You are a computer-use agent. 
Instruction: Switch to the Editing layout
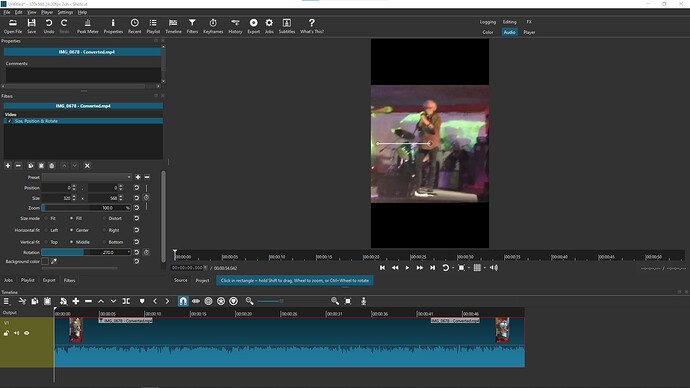click(510, 22)
